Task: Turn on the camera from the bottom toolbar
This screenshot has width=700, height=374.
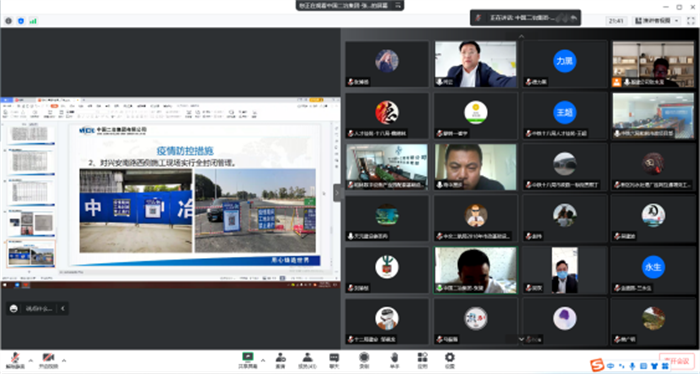Action: click(48, 360)
